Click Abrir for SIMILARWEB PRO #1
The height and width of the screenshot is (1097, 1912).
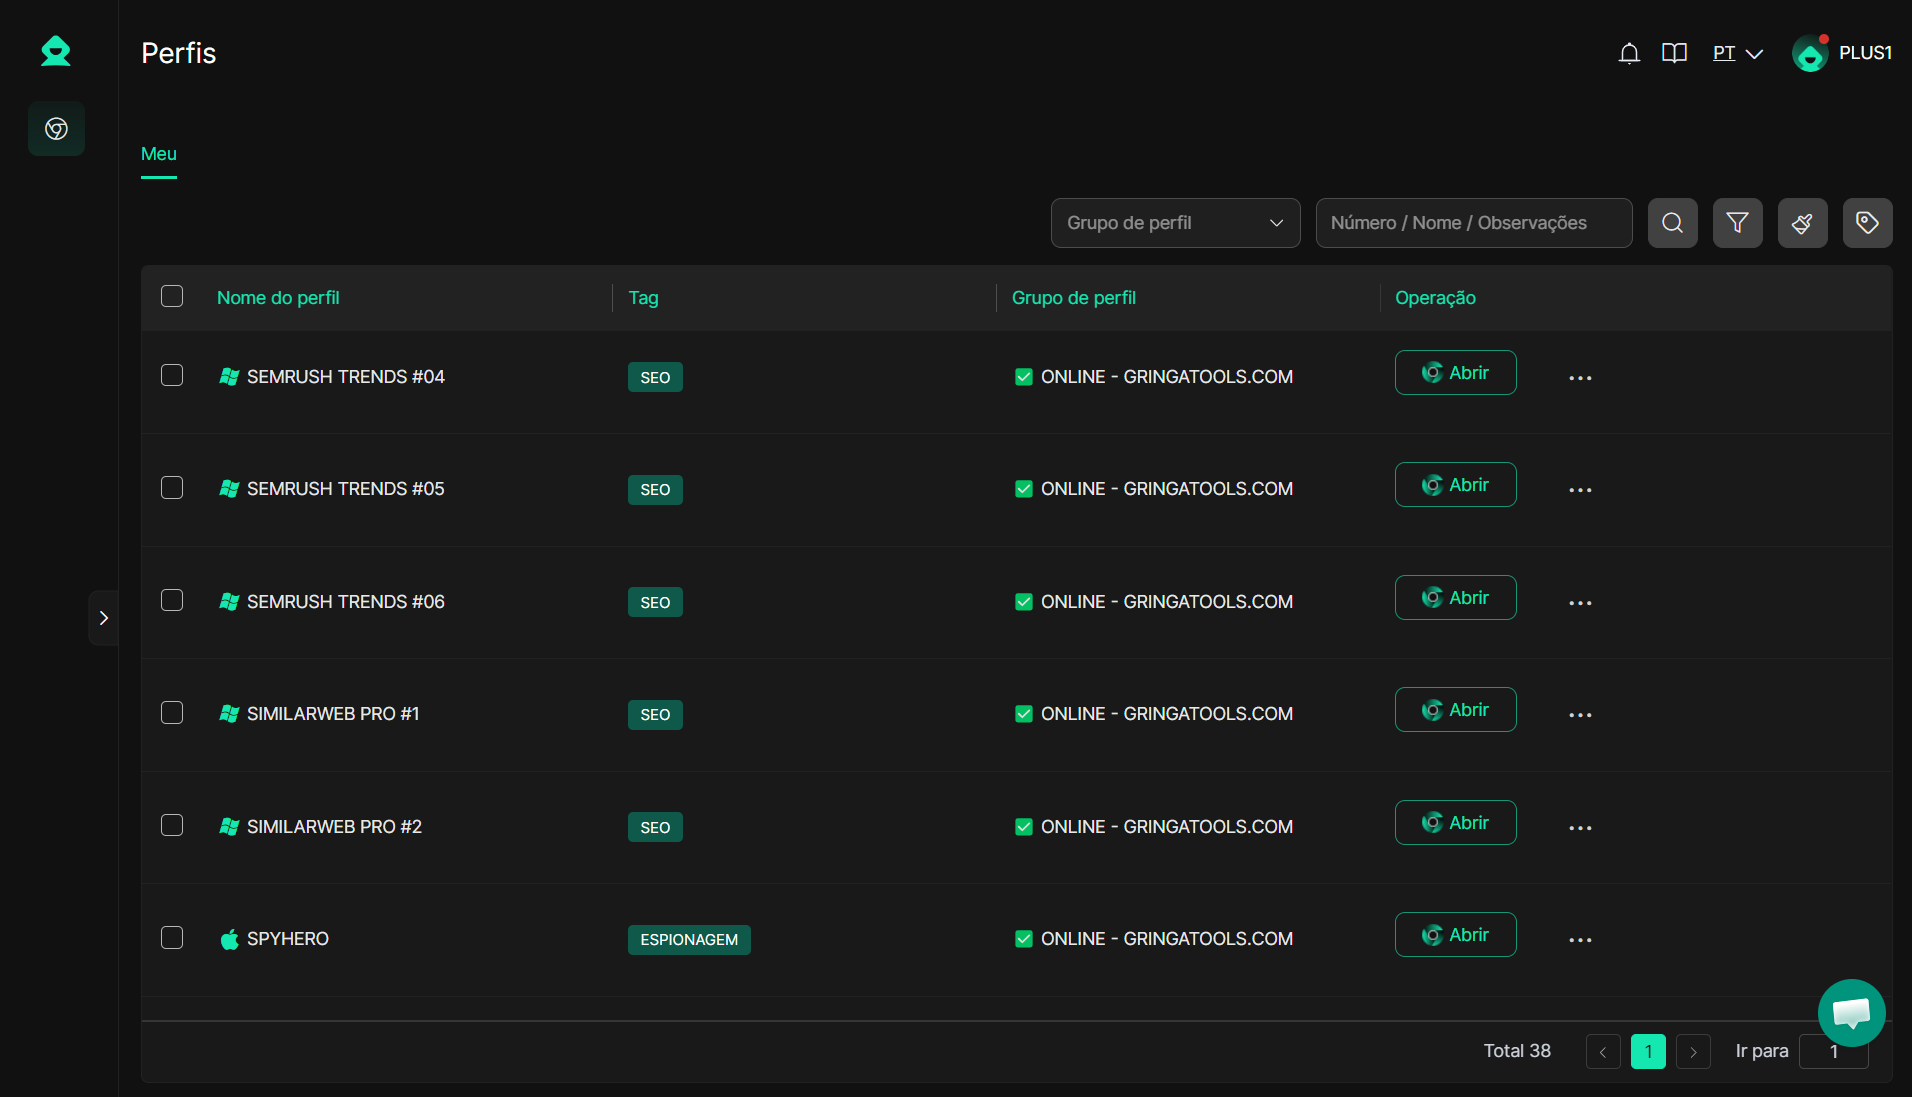[1456, 710]
